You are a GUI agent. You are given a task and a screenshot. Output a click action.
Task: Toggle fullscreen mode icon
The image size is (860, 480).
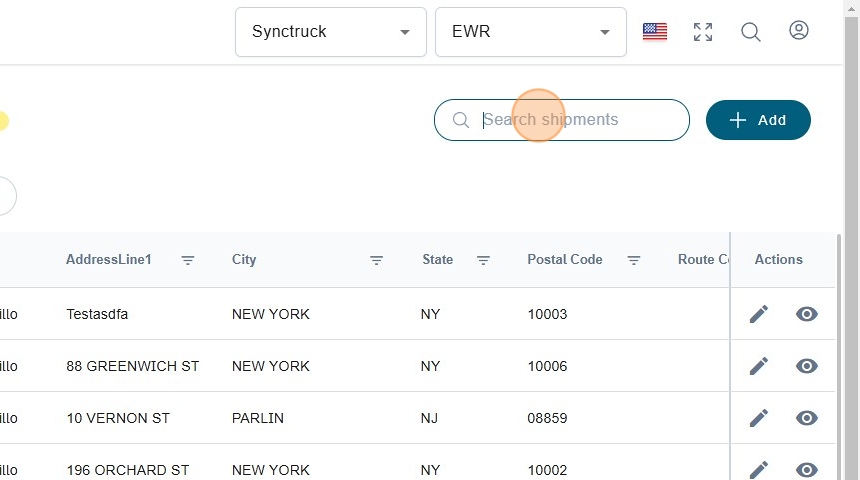703,32
